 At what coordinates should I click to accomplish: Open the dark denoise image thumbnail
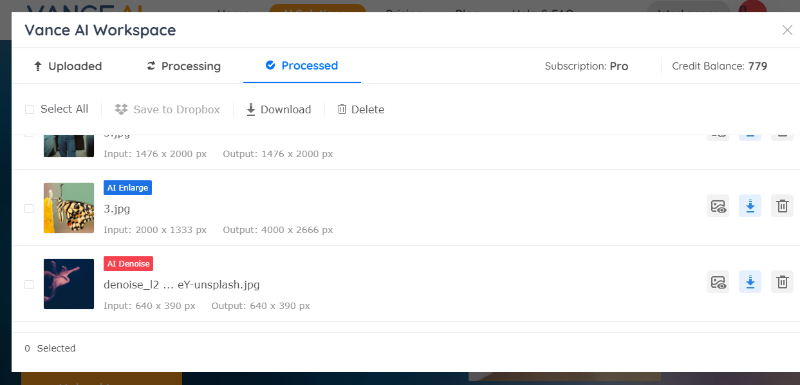[69, 284]
